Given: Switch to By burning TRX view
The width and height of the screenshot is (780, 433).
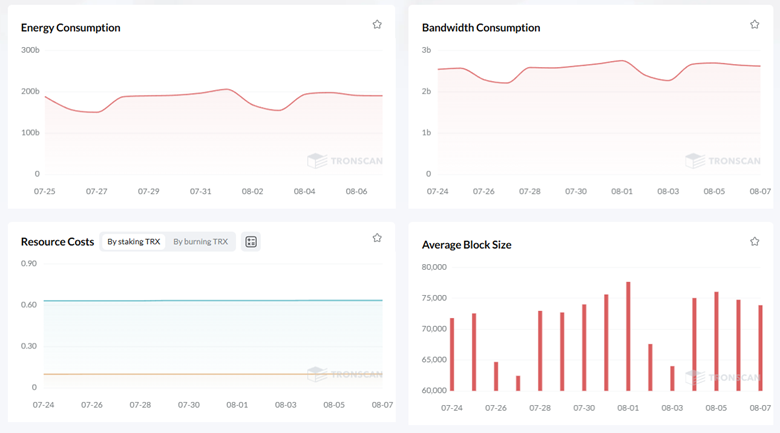Looking at the screenshot, I should (x=200, y=242).
